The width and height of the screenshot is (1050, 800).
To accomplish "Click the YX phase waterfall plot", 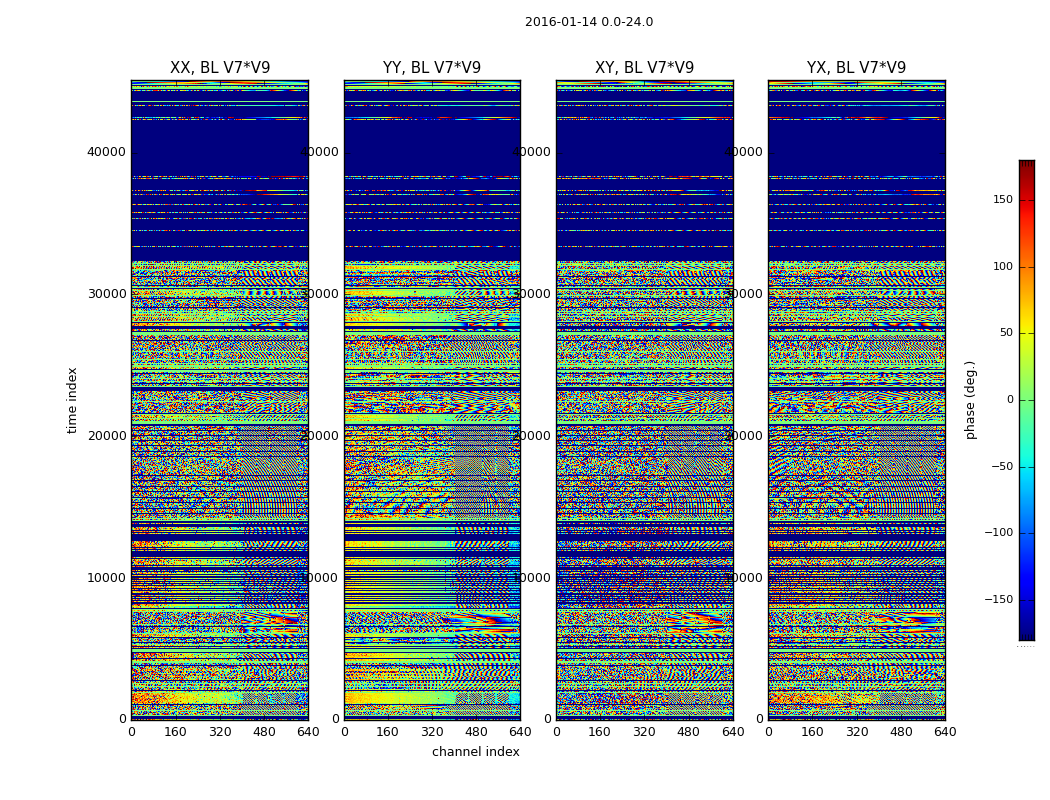I will tap(856, 400).
